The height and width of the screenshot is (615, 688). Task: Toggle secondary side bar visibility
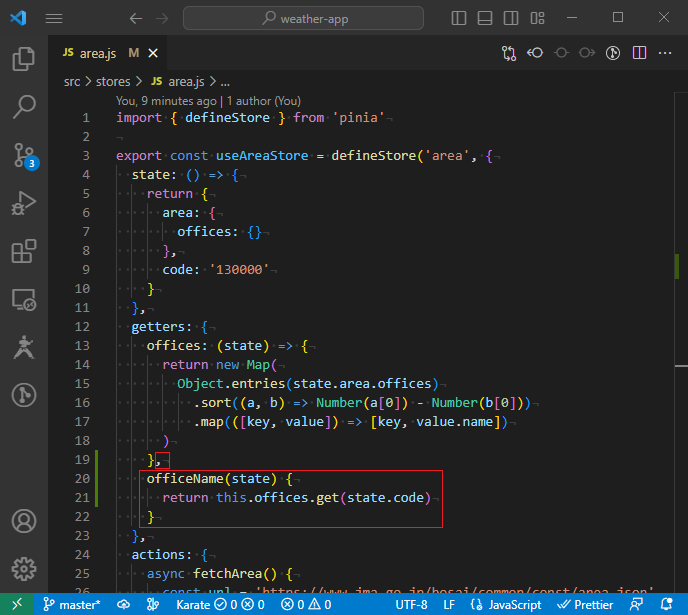pos(511,18)
